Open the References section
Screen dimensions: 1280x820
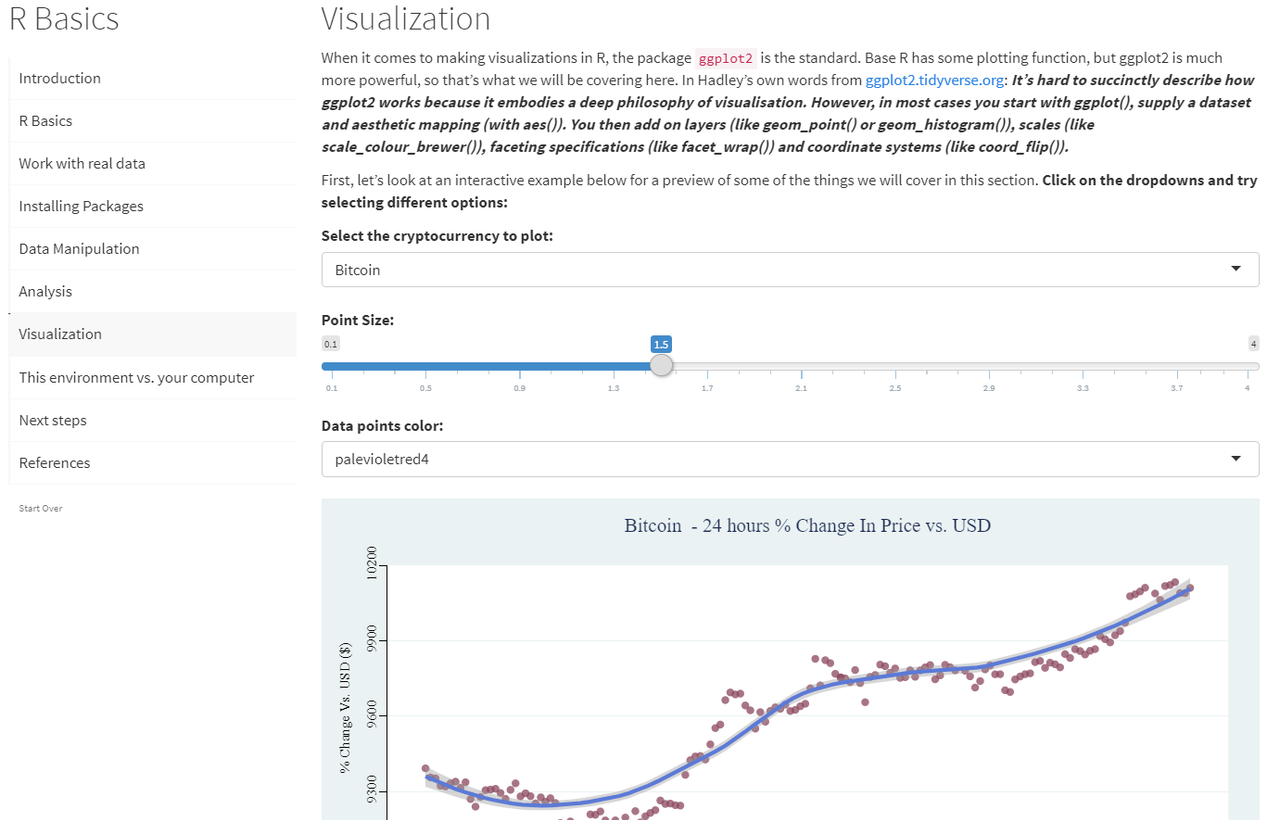(152, 463)
